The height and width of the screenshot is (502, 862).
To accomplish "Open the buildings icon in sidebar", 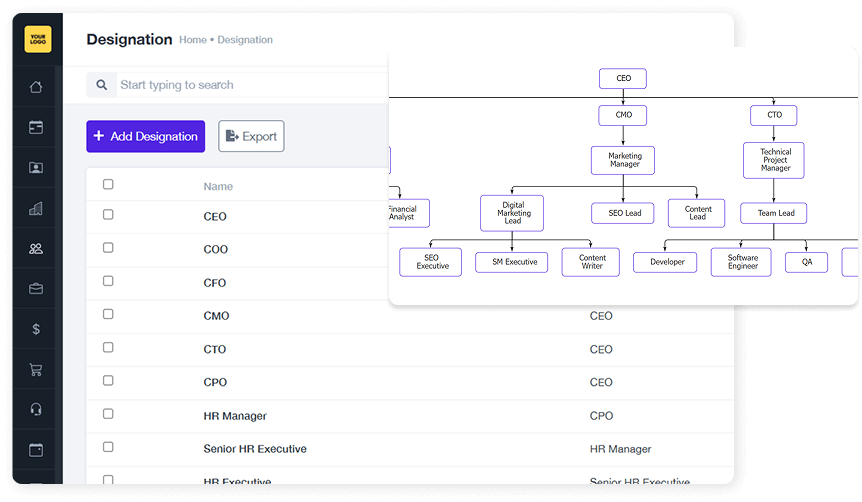I will pos(36,209).
